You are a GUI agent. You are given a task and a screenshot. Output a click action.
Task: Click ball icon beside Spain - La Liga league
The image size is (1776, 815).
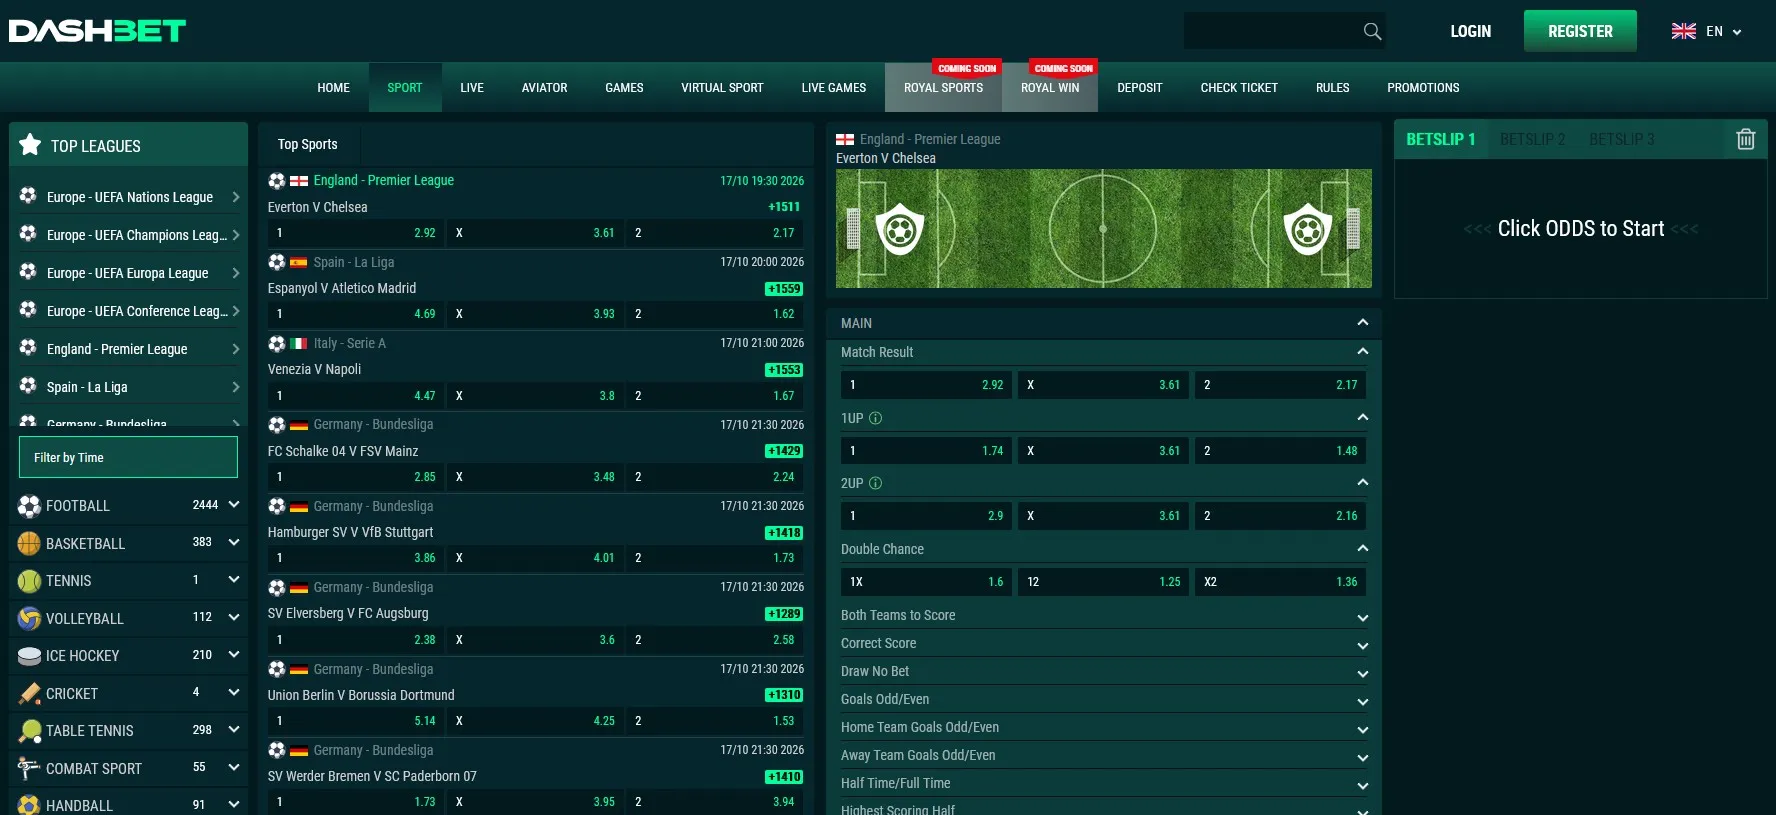(x=28, y=386)
